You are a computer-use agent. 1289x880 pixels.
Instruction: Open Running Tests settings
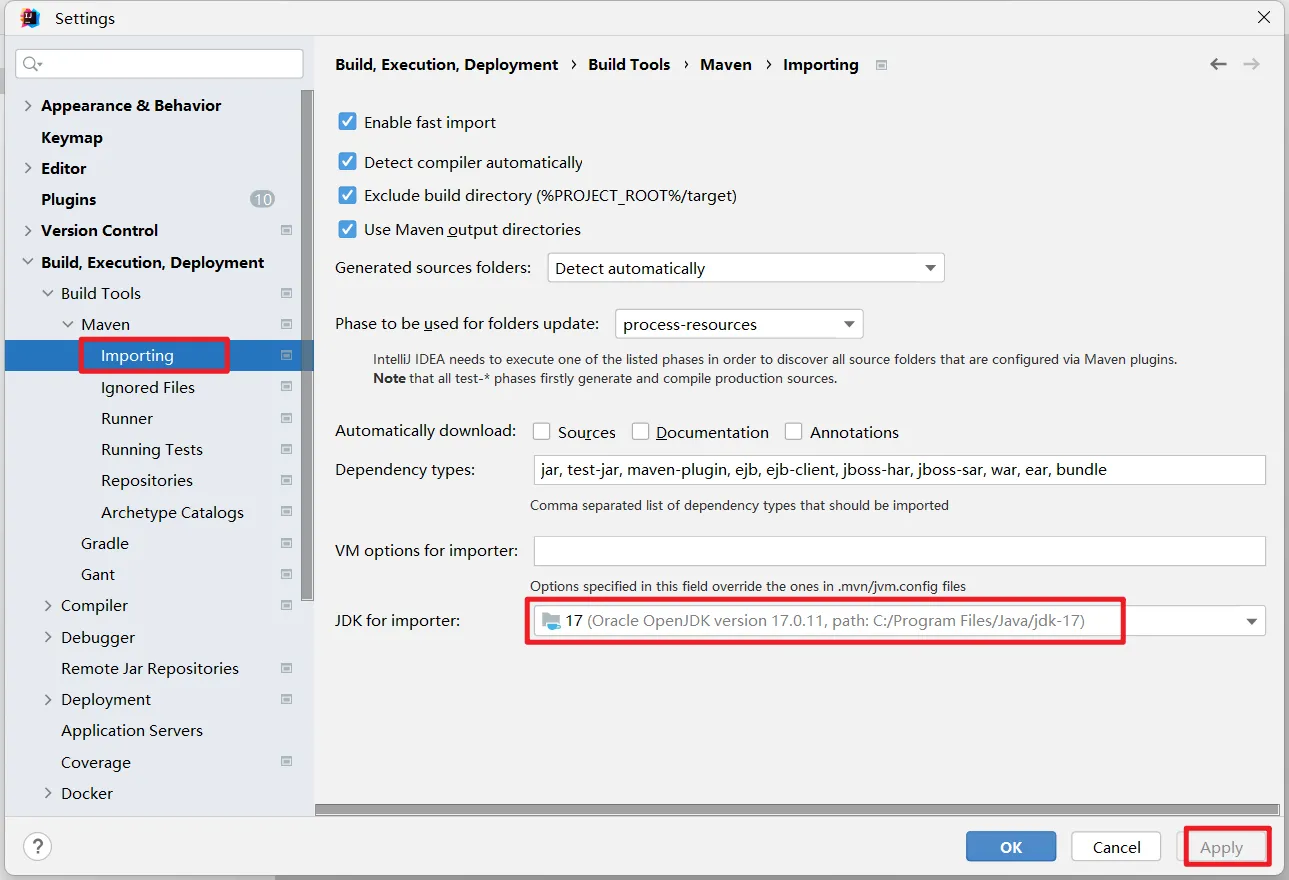coord(152,449)
